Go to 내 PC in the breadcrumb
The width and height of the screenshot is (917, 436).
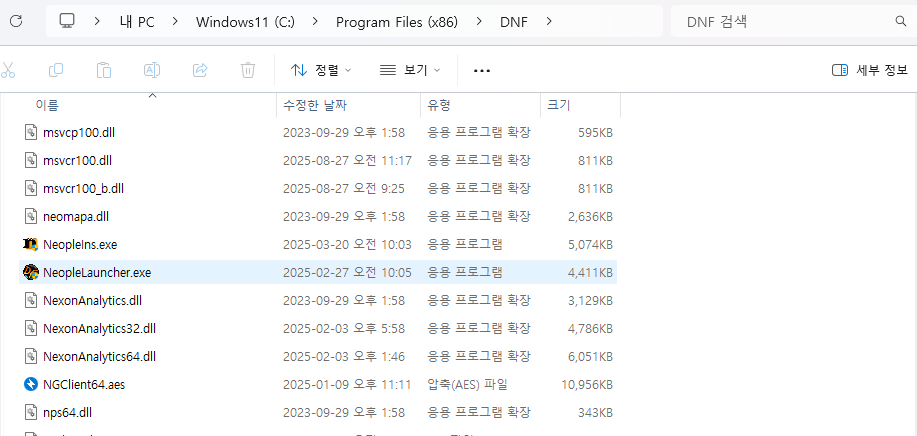[138, 22]
